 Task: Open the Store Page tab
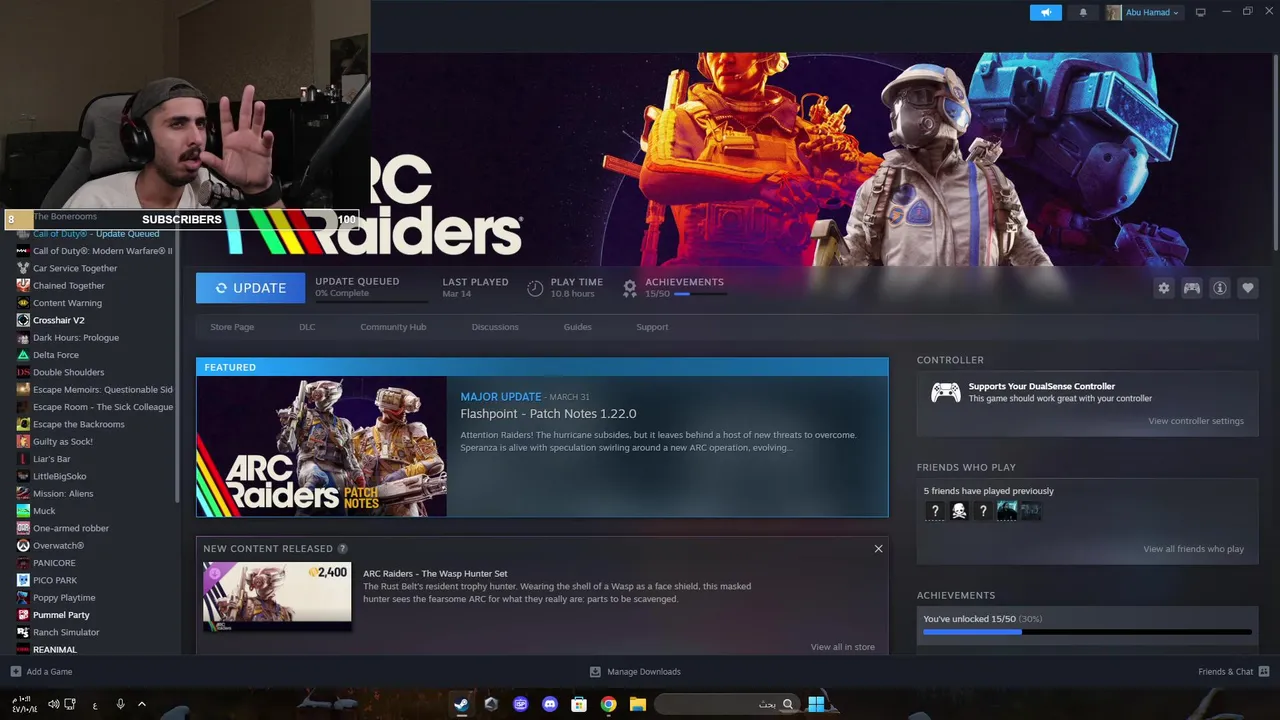pos(232,327)
